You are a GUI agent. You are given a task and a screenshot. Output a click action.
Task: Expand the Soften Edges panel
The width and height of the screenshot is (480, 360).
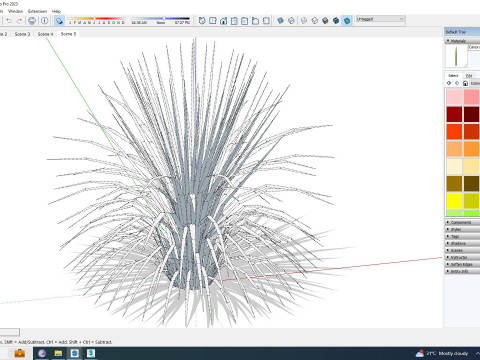click(x=462, y=264)
